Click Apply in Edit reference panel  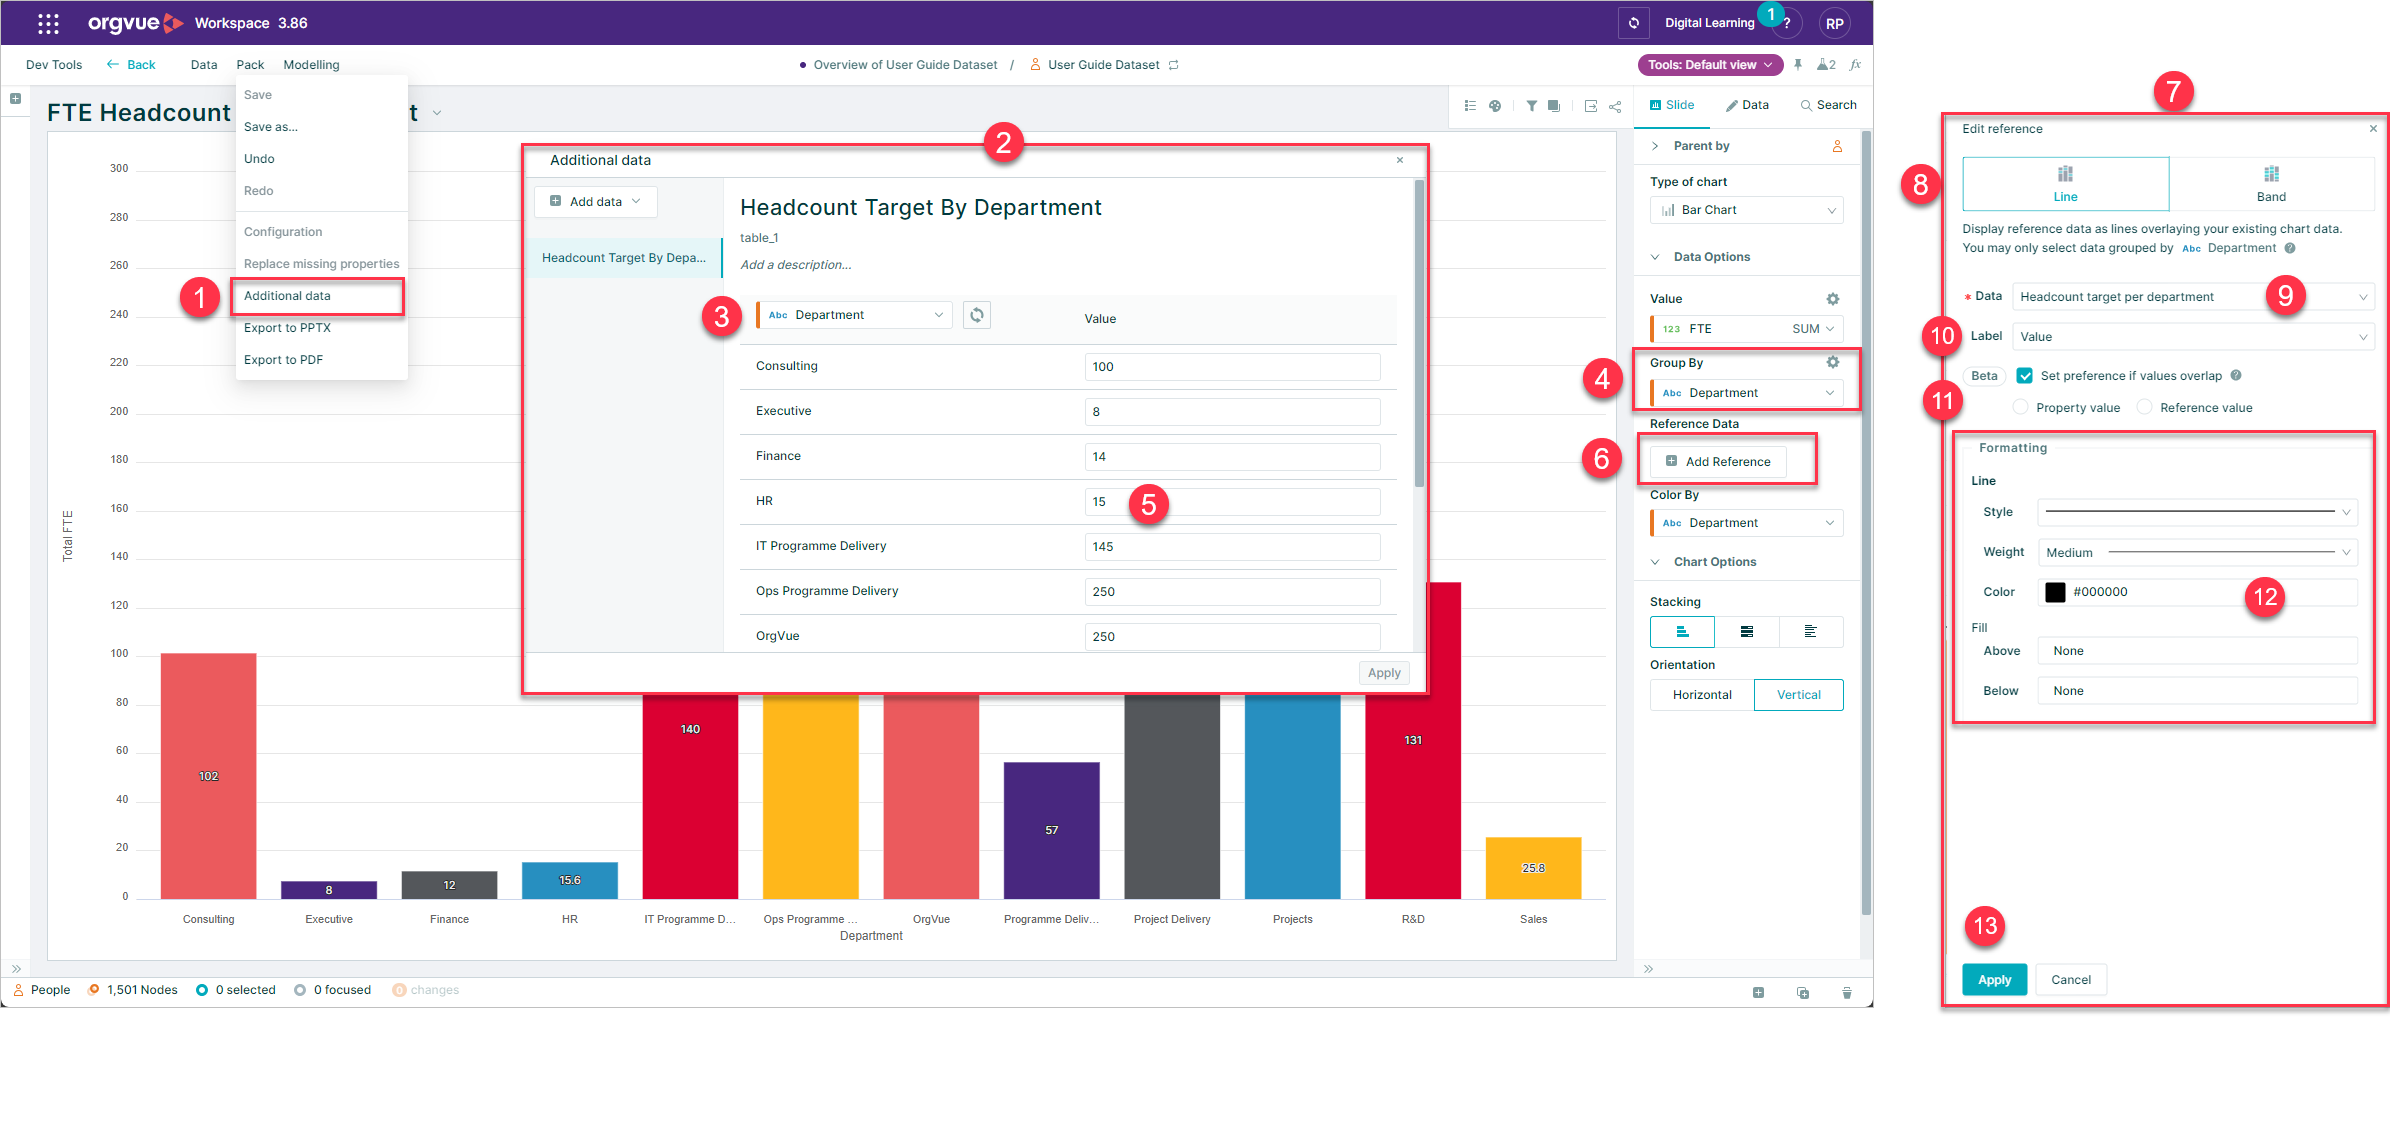1994,980
